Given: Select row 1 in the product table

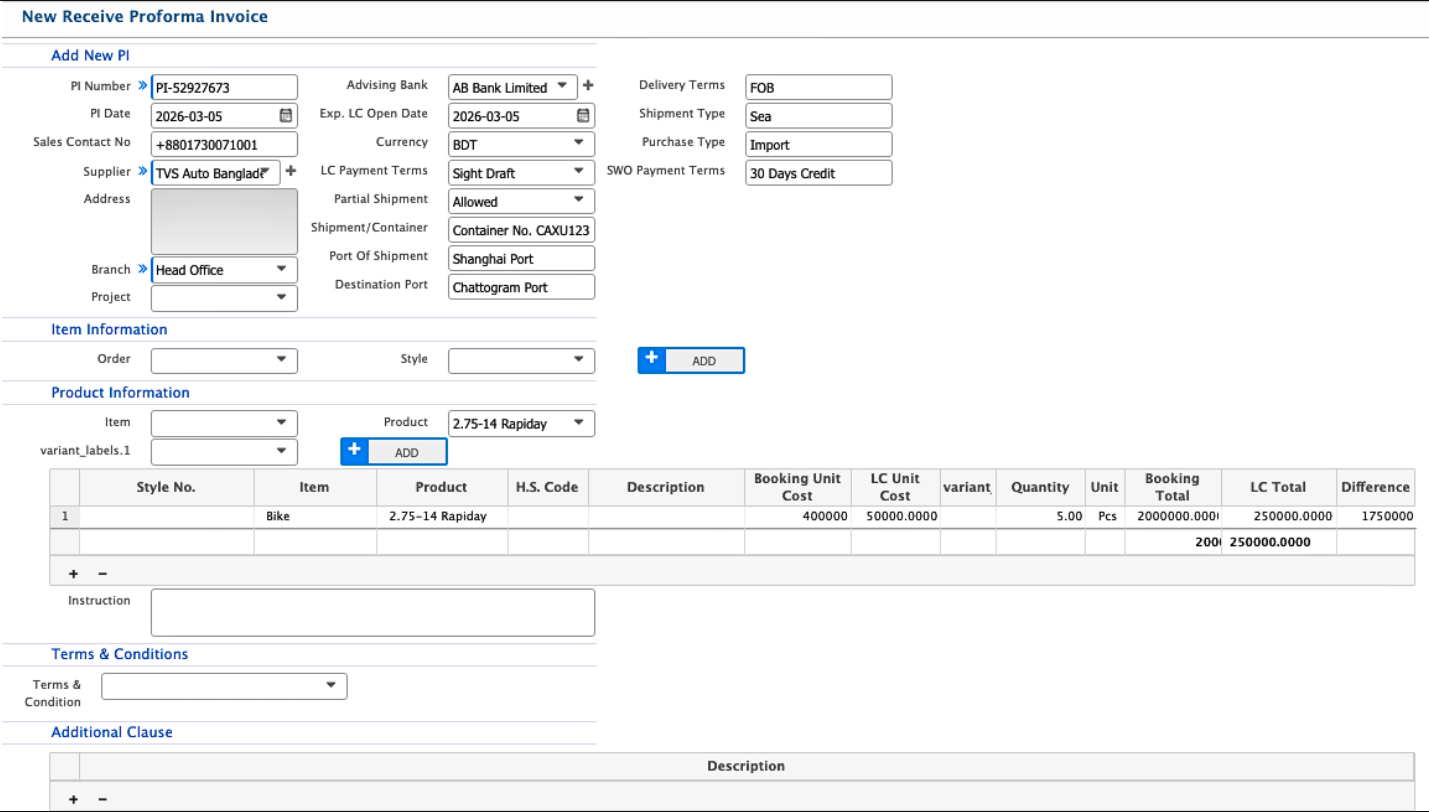Looking at the screenshot, I should (x=63, y=516).
